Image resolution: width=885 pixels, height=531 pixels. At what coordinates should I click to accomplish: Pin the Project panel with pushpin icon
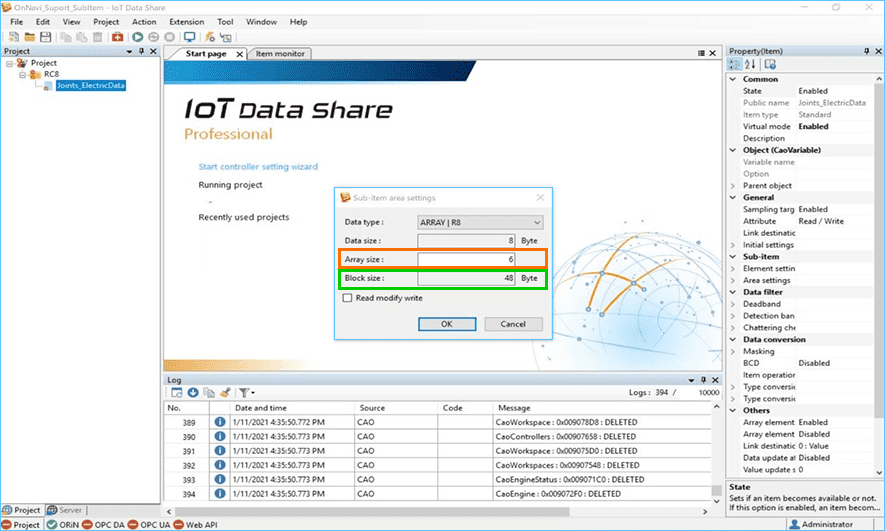coord(142,51)
